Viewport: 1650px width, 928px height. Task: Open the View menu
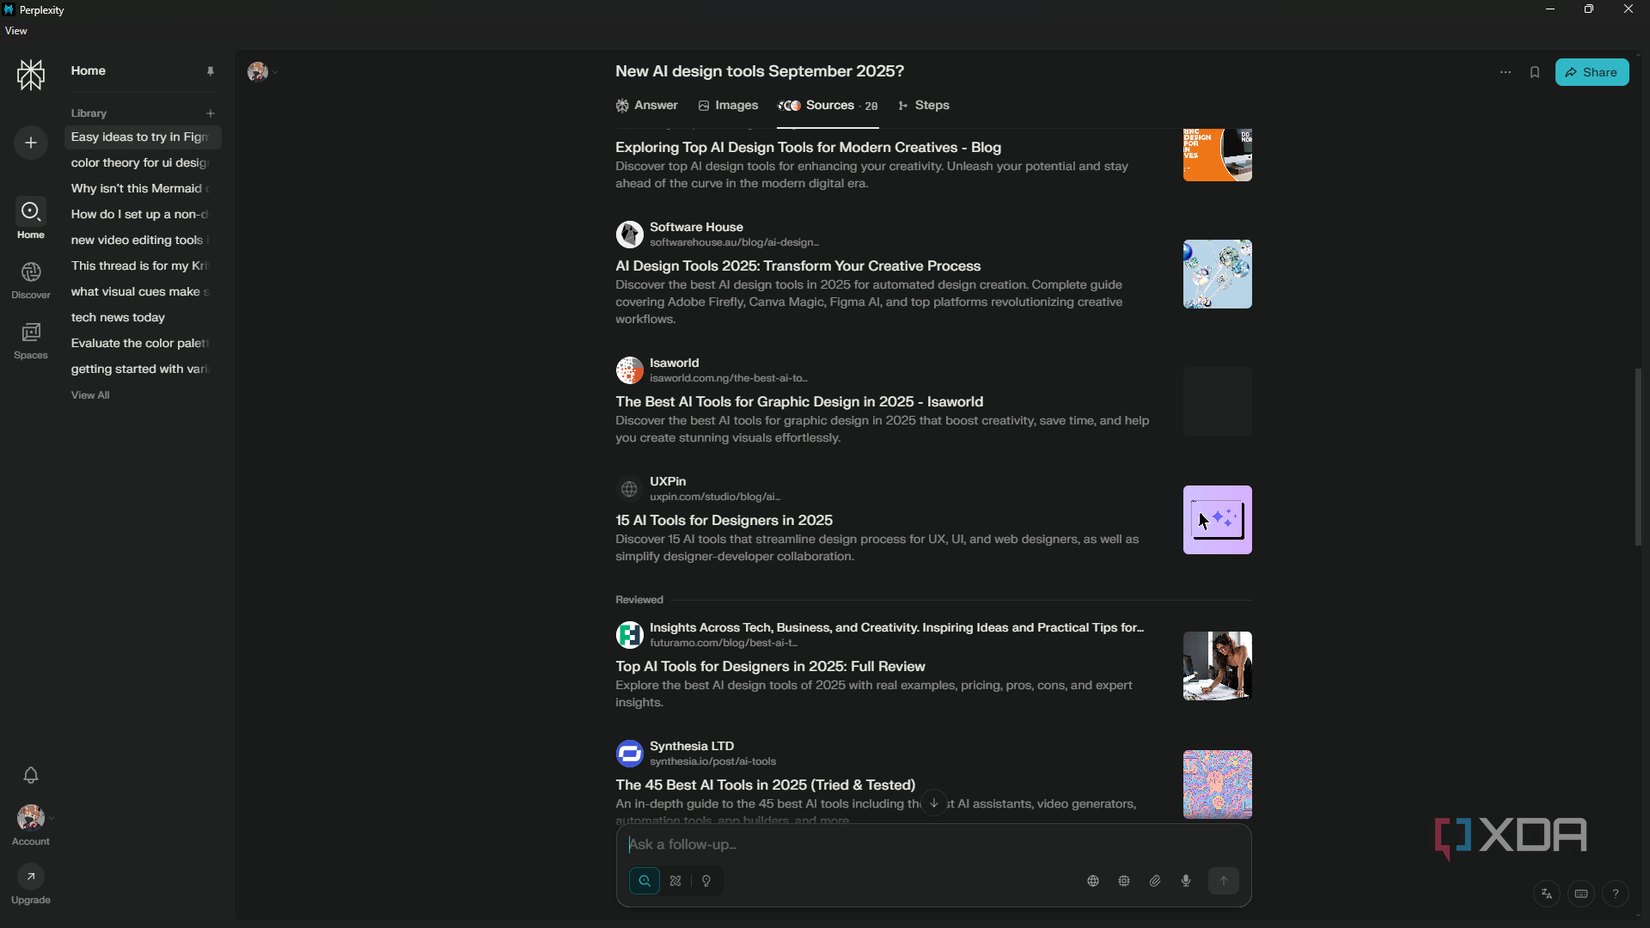coord(16,31)
